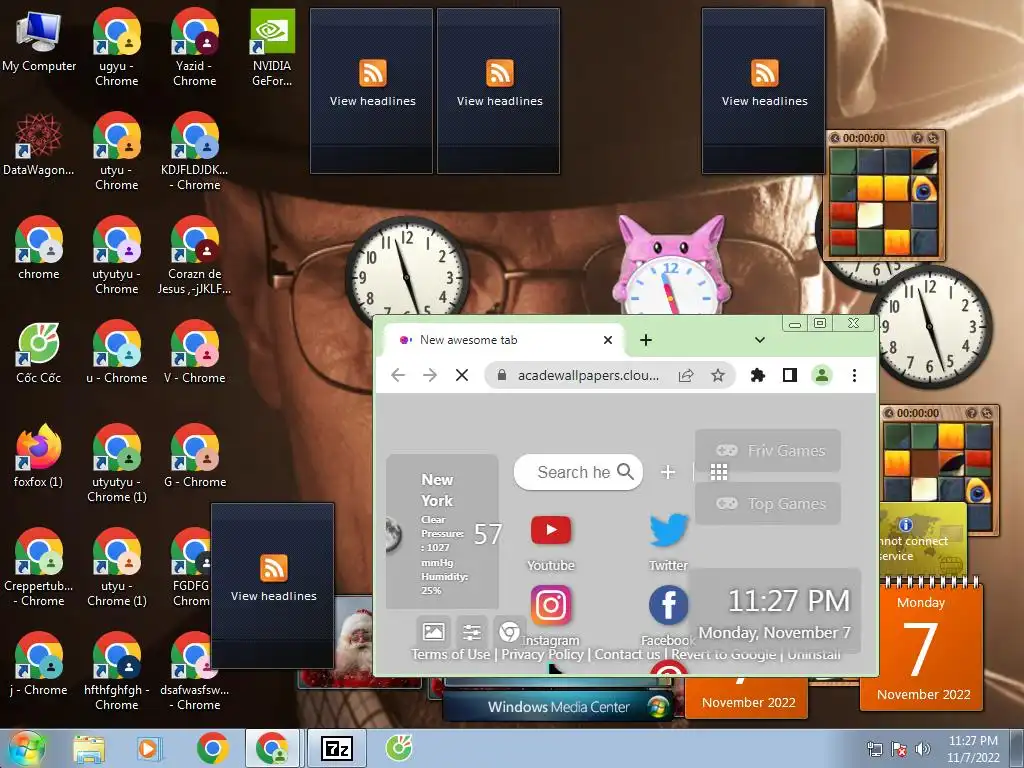Click pink cat clock gadget
Image resolution: width=1024 pixels, height=768 pixels.
pos(671,265)
